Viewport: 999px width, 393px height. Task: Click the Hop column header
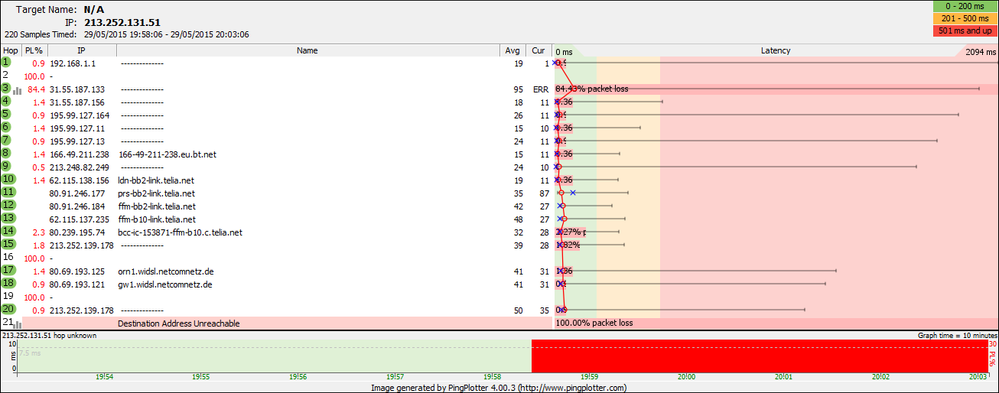pyautogui.click(x=11, y=50)
